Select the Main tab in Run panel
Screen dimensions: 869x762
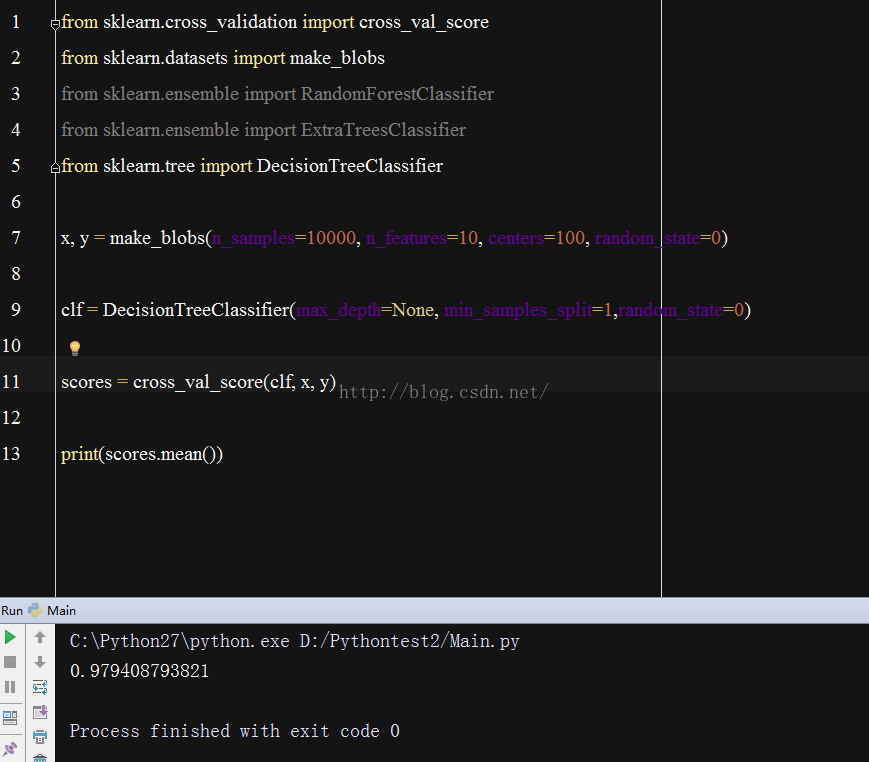(x=62, y=611)
